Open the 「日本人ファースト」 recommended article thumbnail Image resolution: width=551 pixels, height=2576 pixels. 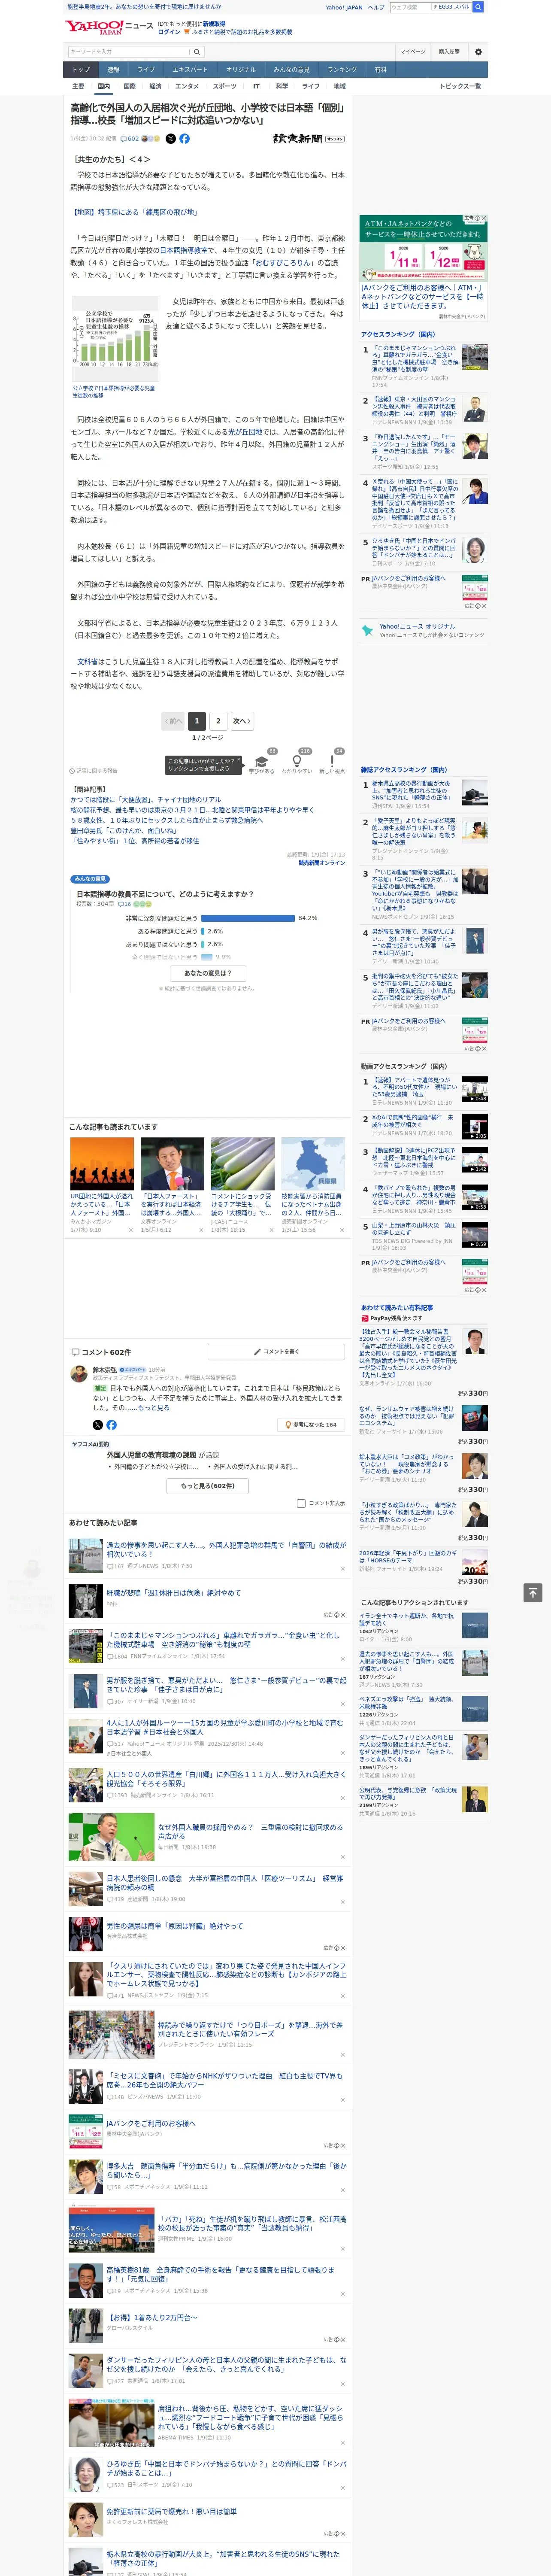172,1163
